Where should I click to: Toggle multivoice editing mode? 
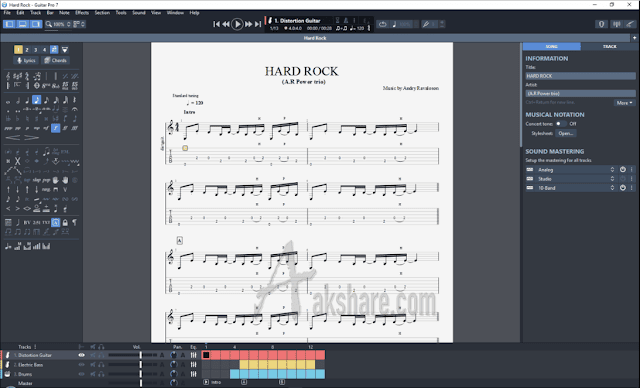(x=54, y=50)
